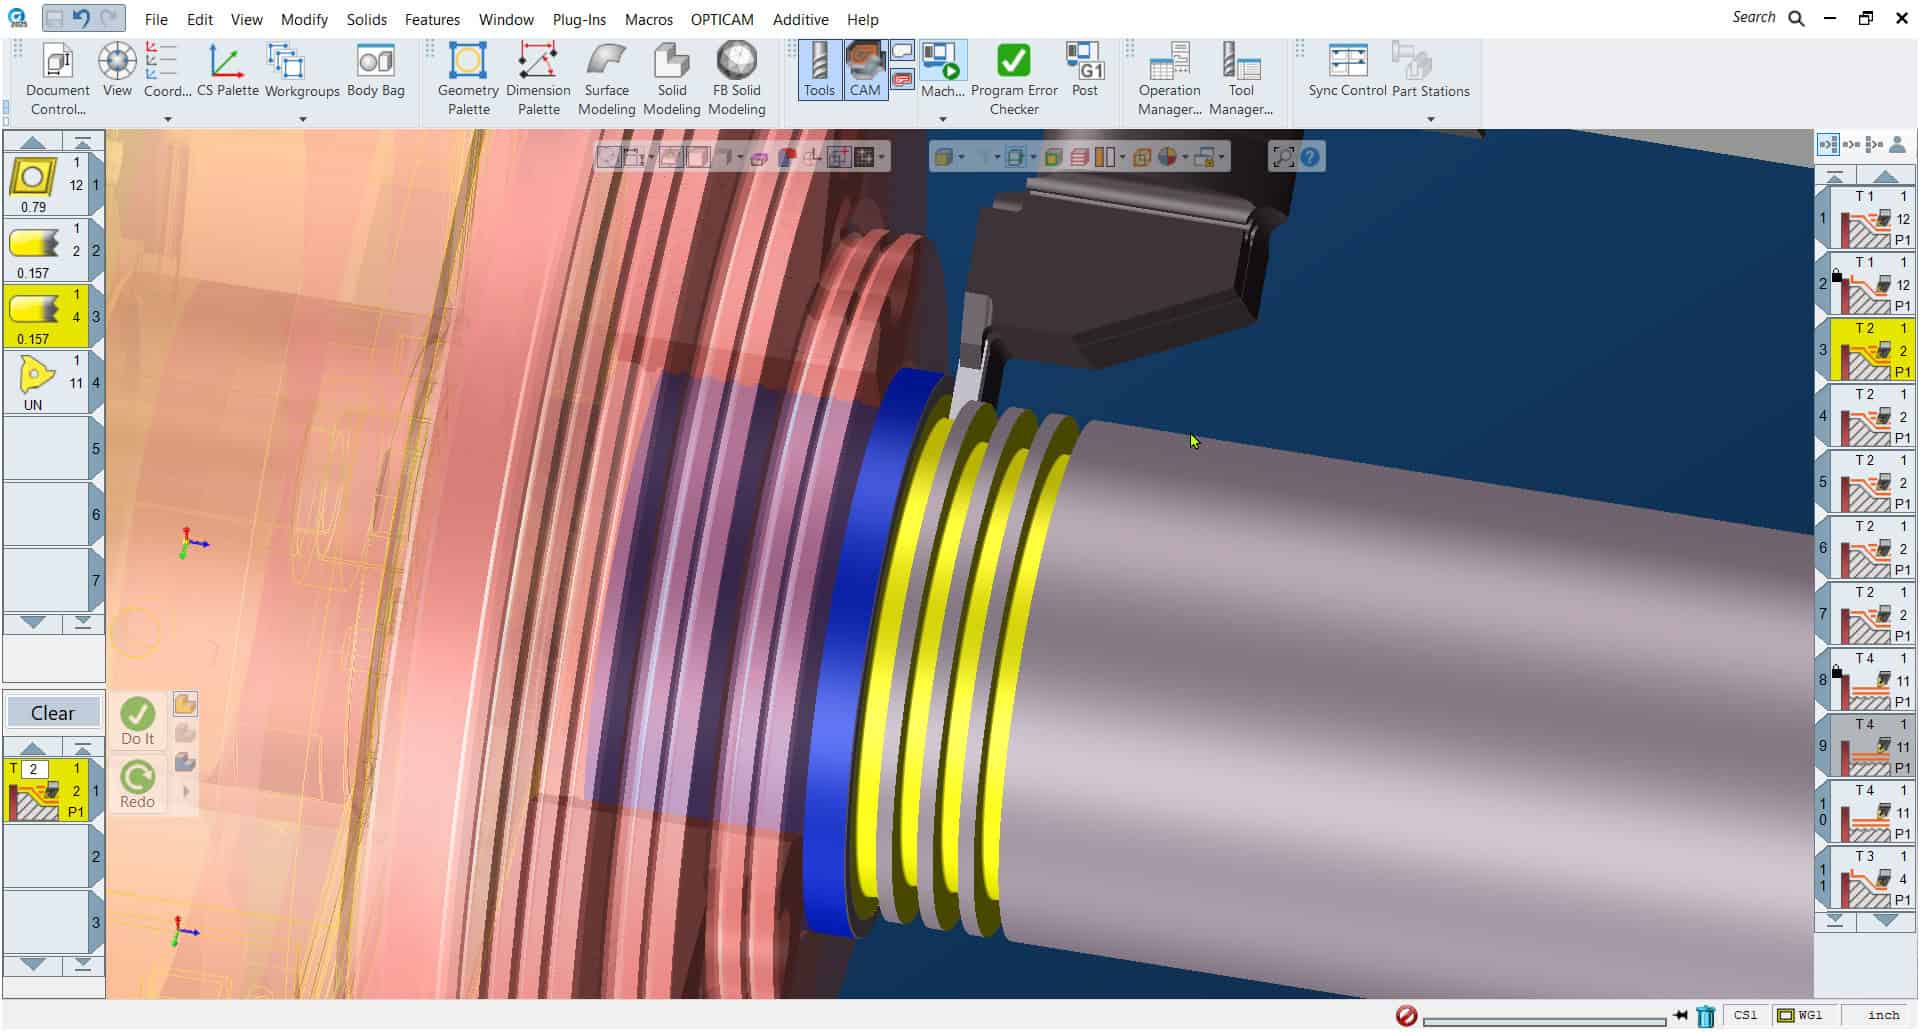The image size is (1920, 1032).
Task: Select operation tile 11 using T3
Action: [x=1872, y=878]
